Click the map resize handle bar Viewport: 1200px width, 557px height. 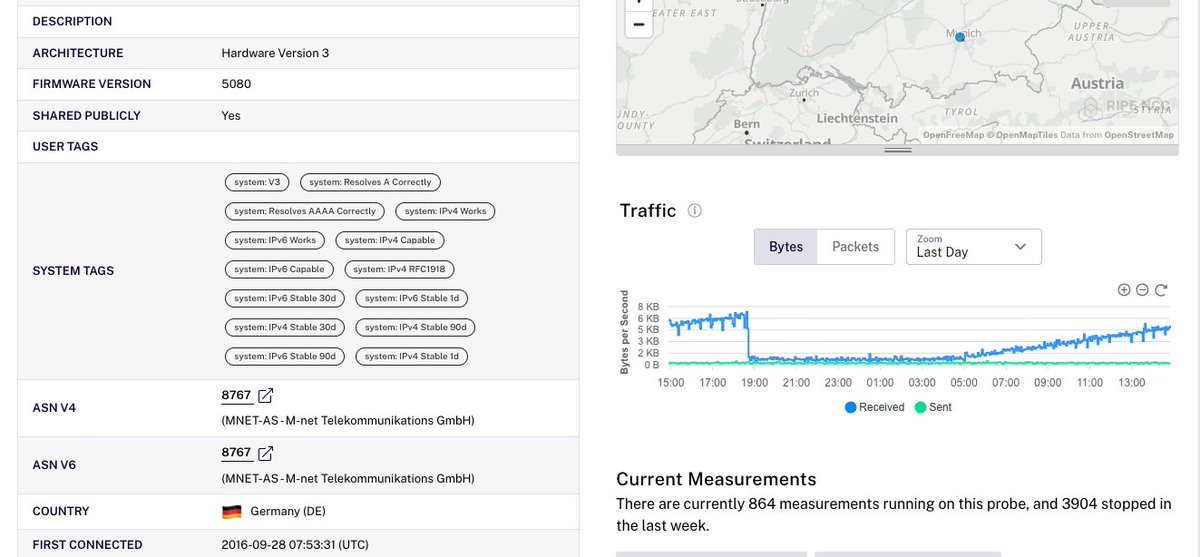pos(897,150)
